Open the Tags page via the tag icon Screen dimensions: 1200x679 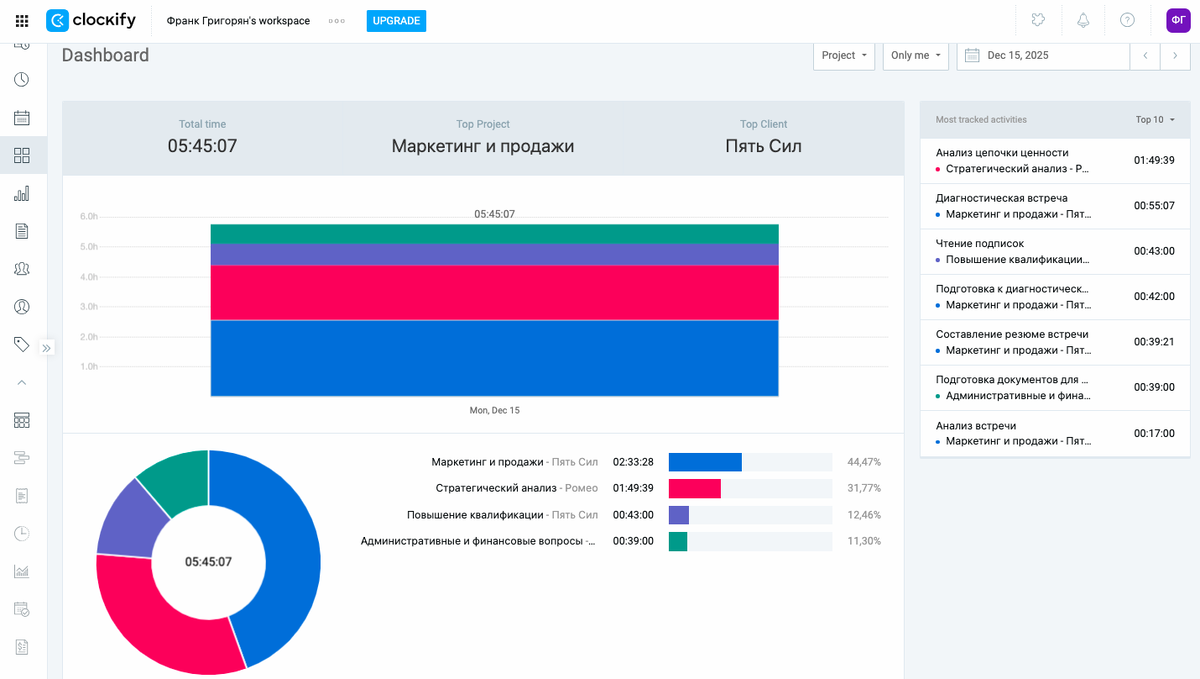[22, 344]
